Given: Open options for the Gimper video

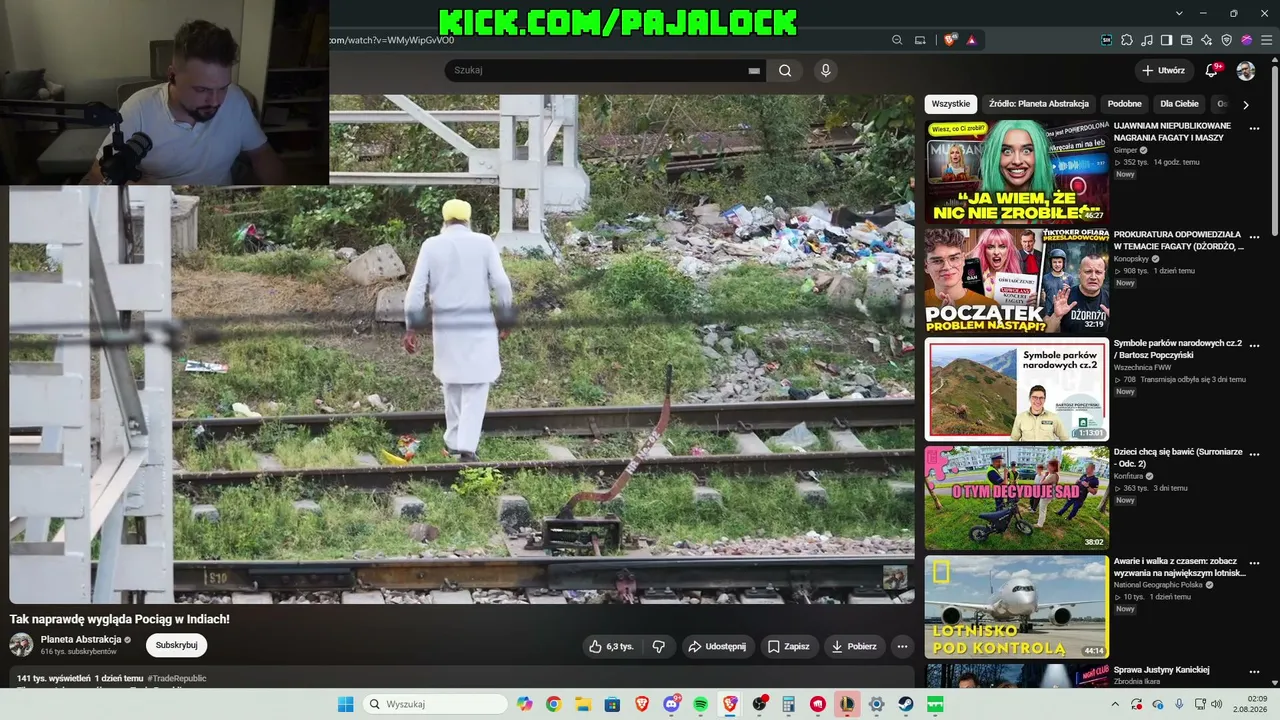Looking at the screenshot, I should point(1255,127).
